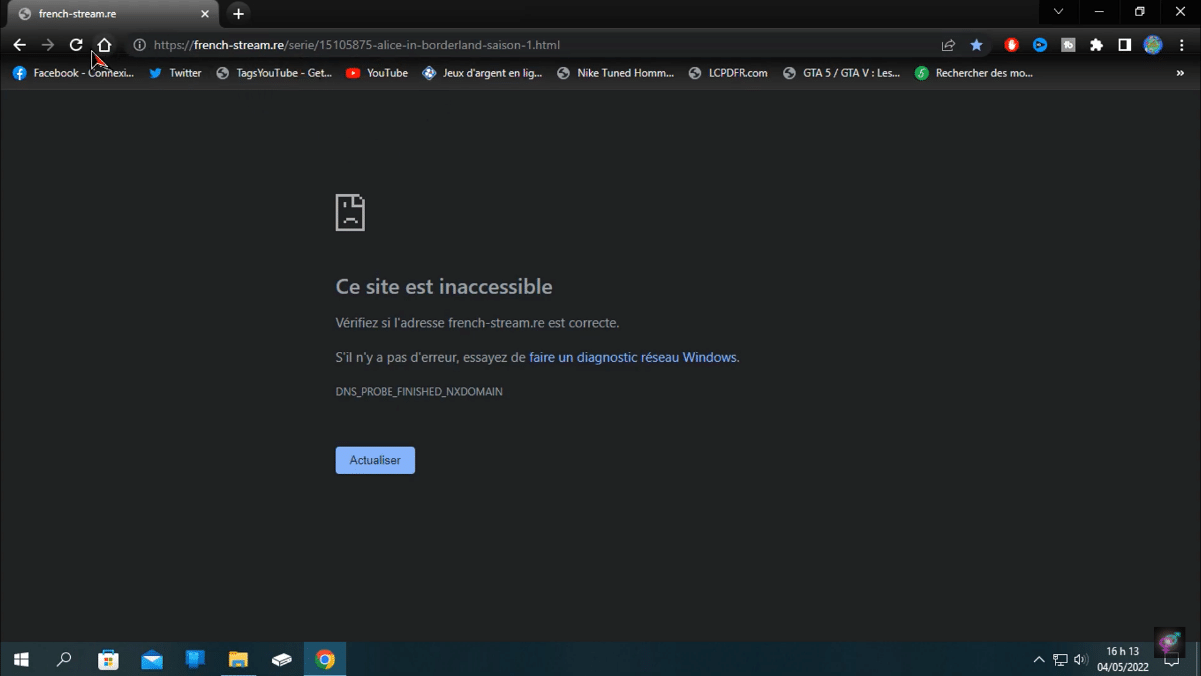Reload the page with the refresh icon
Viewport: 1201px width, 676px height.
pyautogui.click(x=76, y=45)
